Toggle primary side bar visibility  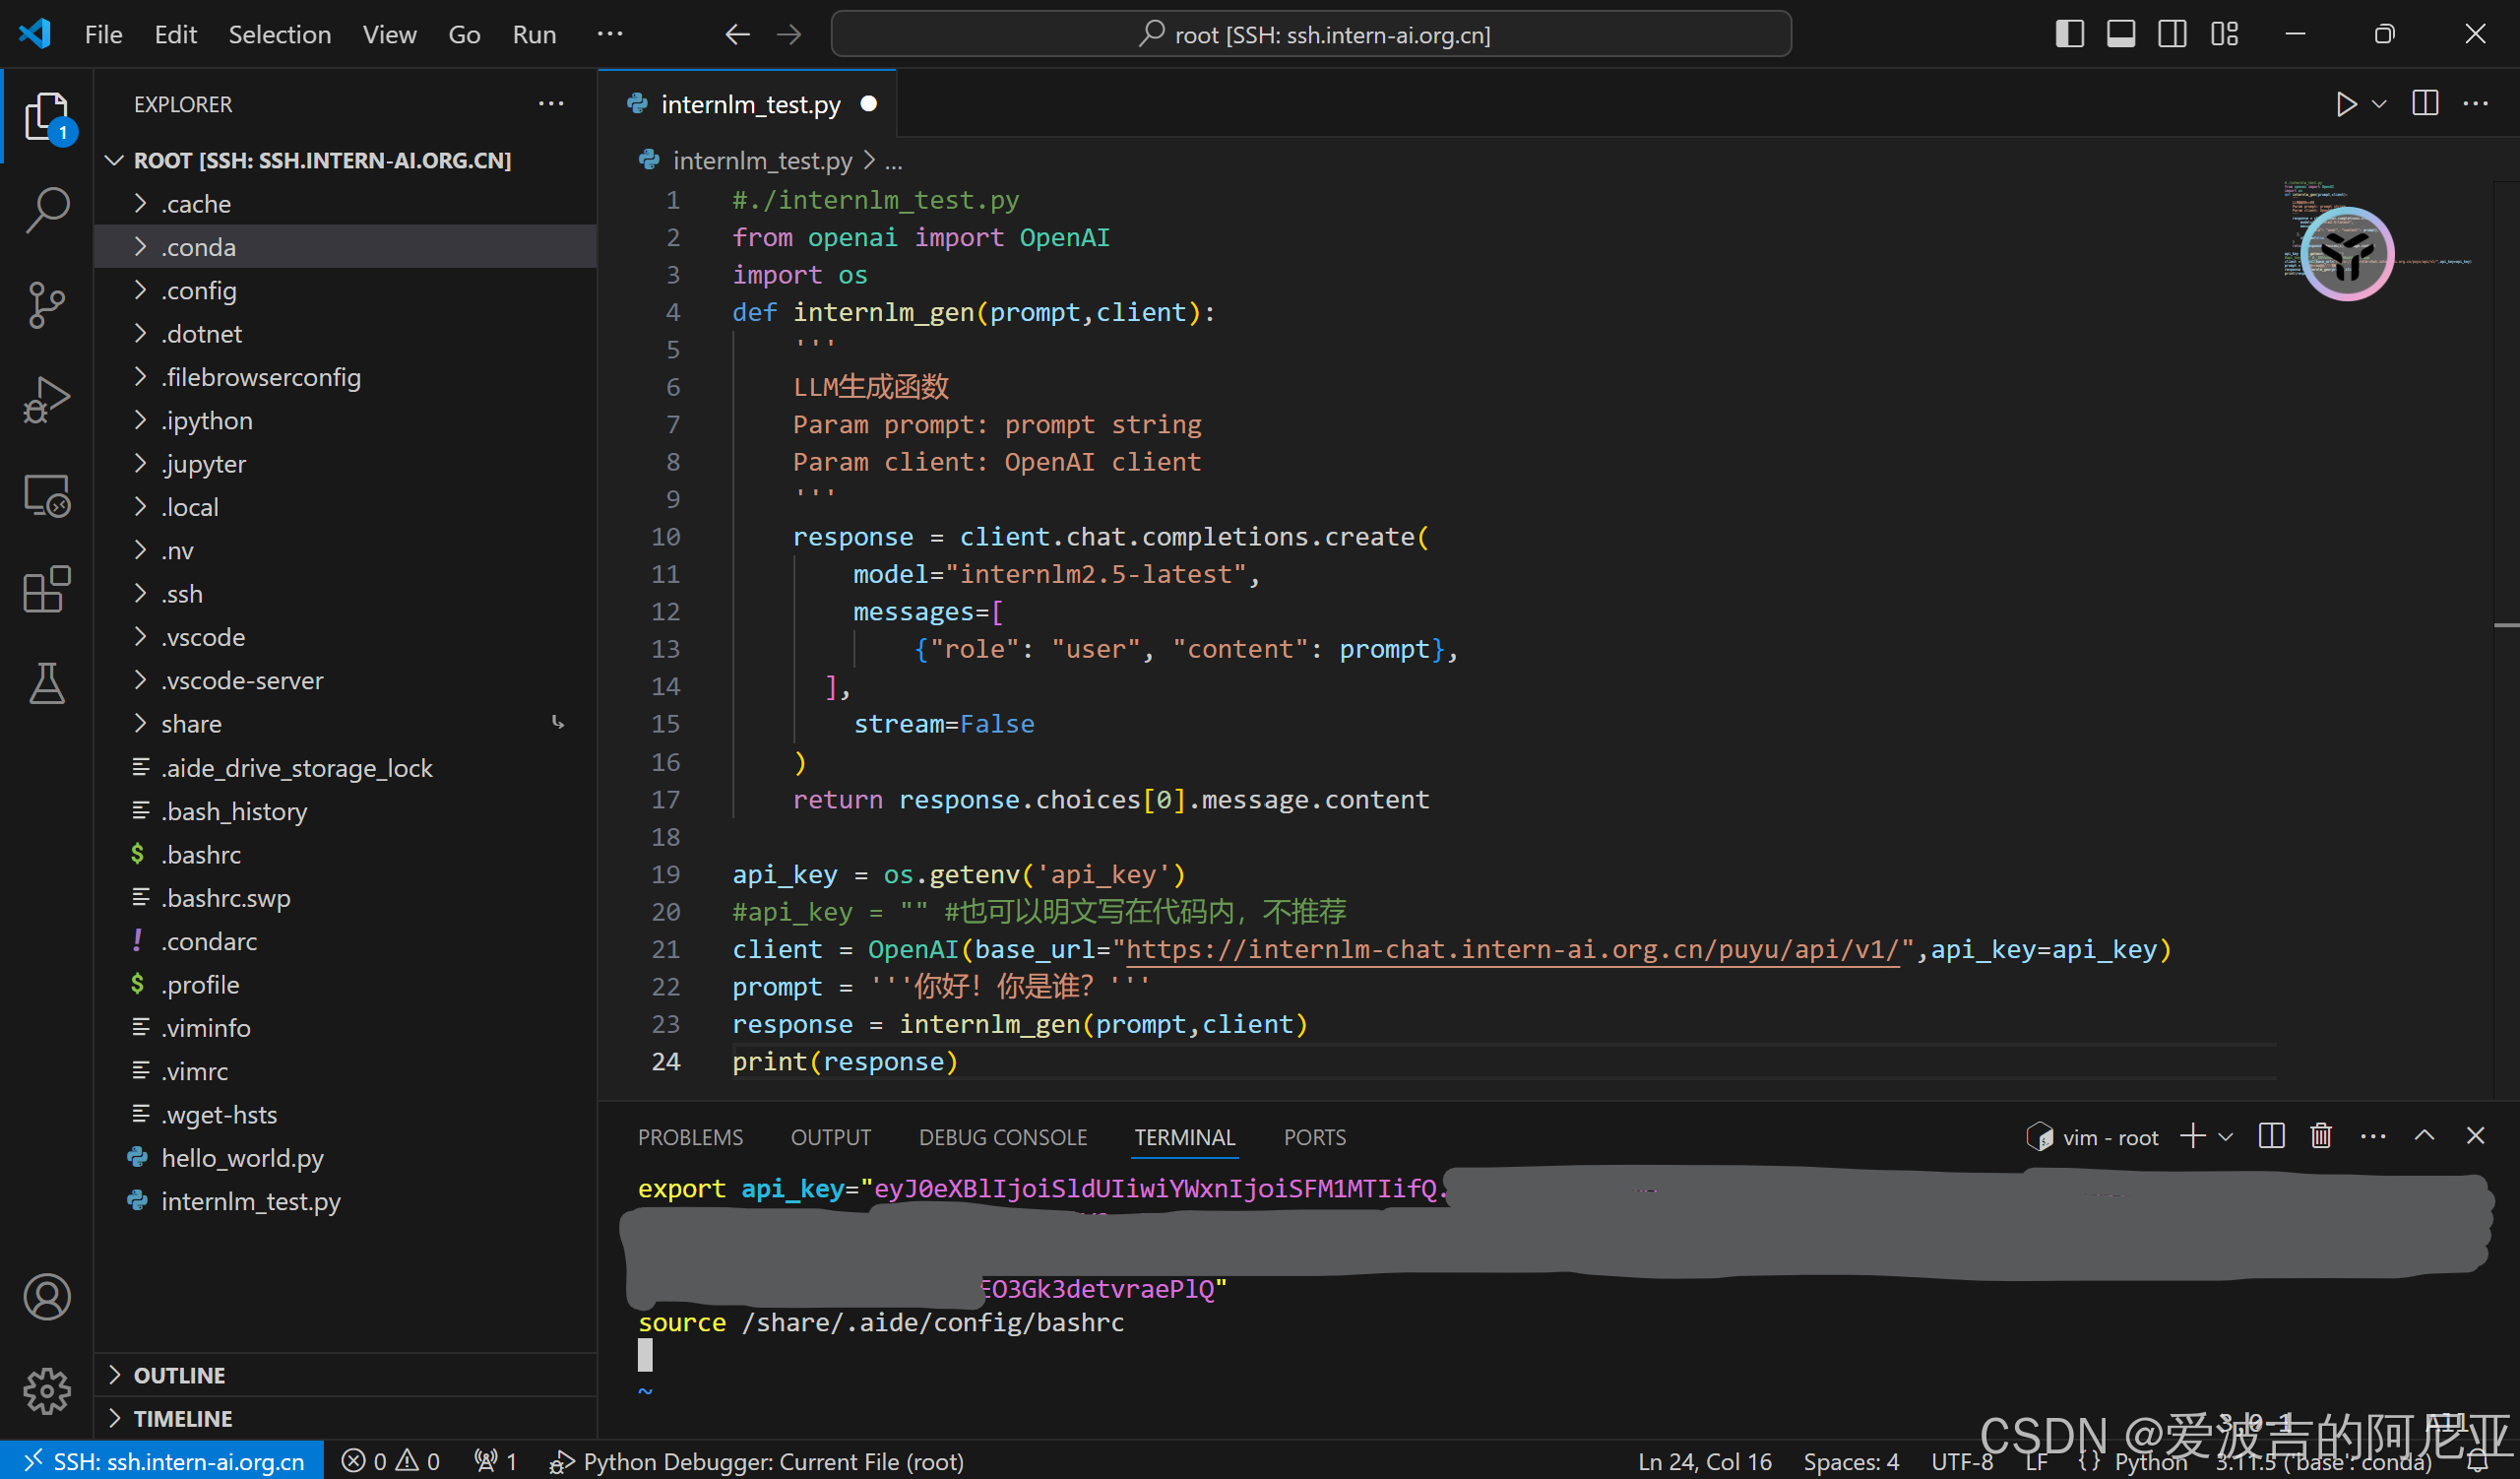[x=2069, y=34]
